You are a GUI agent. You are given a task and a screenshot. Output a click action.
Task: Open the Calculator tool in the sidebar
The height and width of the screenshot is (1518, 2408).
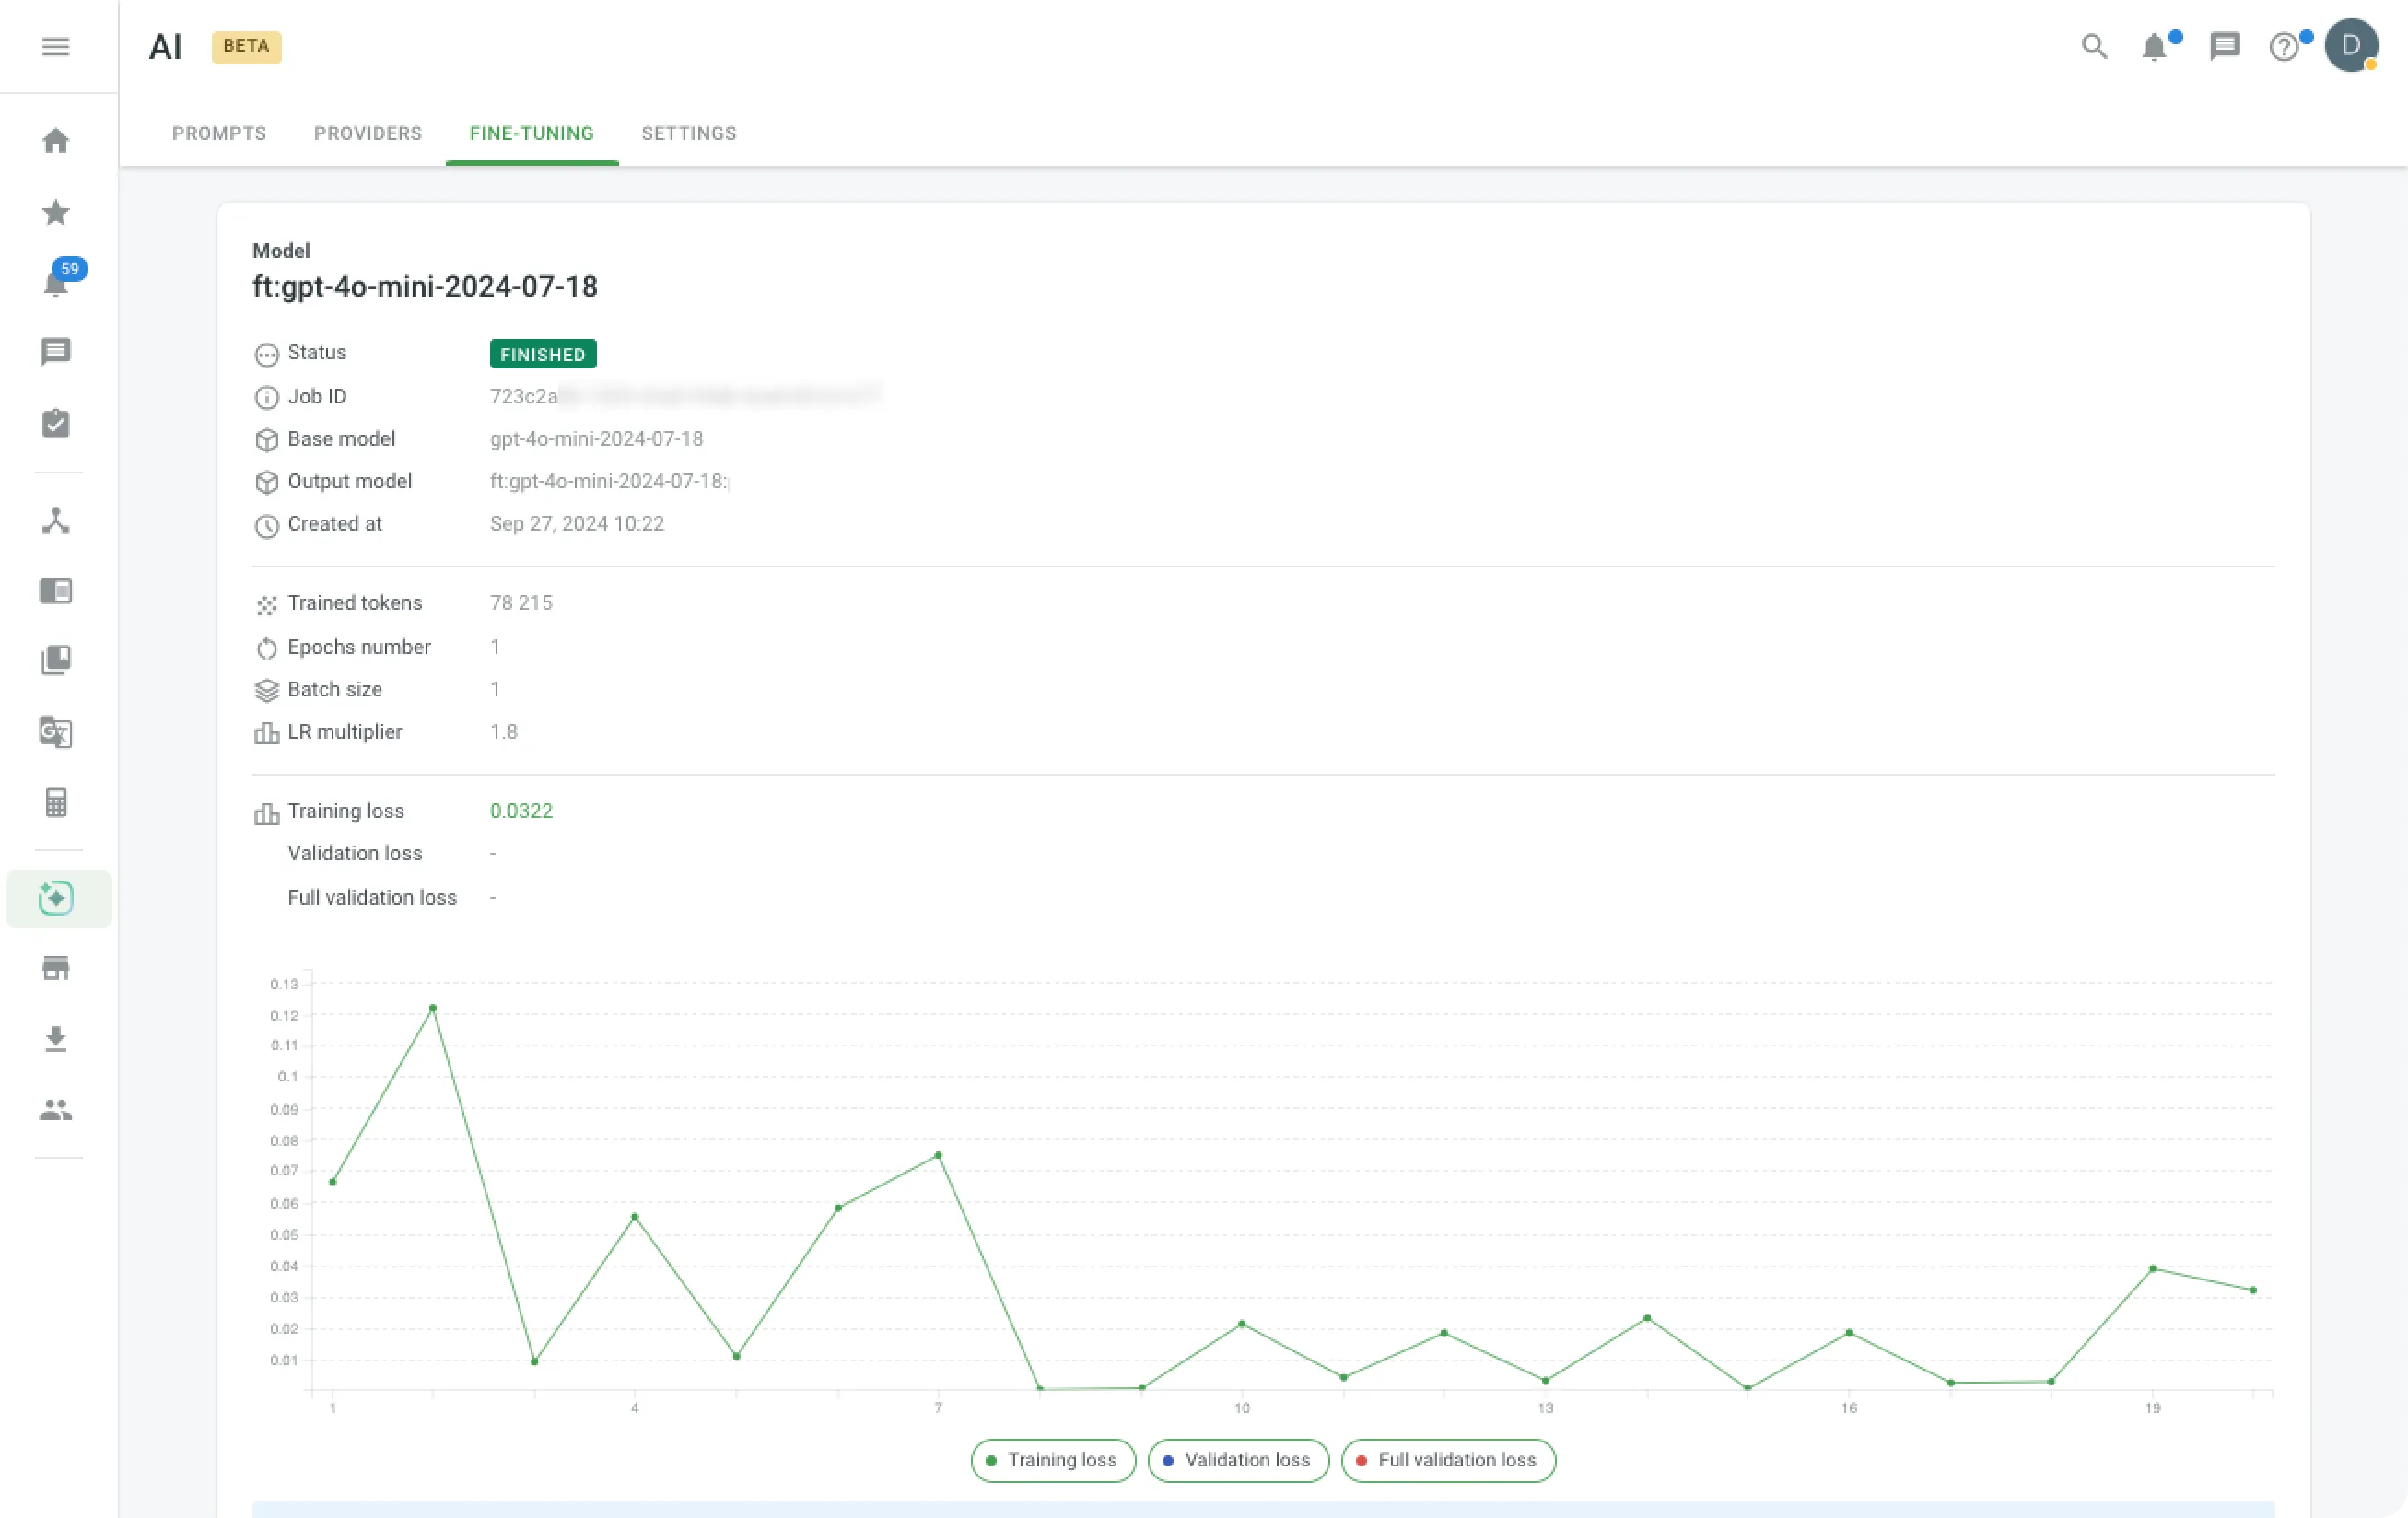[x=56, y=801]
